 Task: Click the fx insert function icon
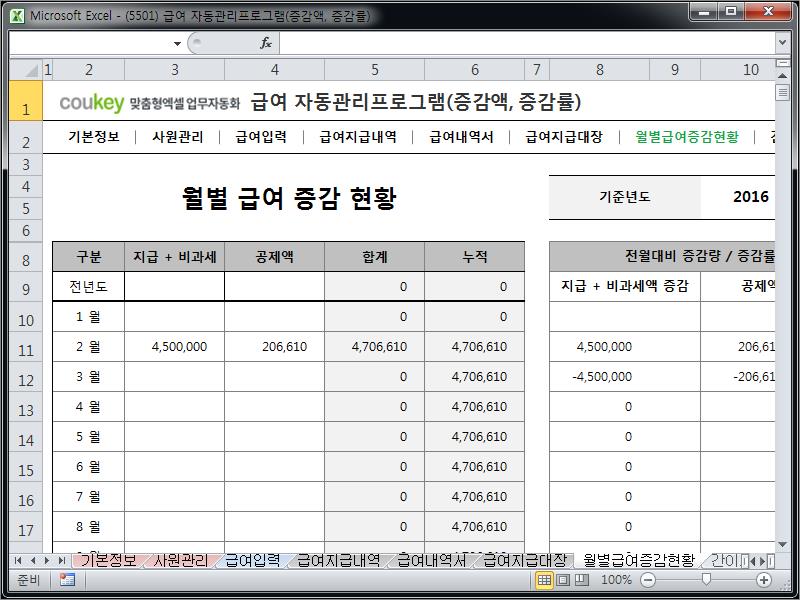point(266,43)
